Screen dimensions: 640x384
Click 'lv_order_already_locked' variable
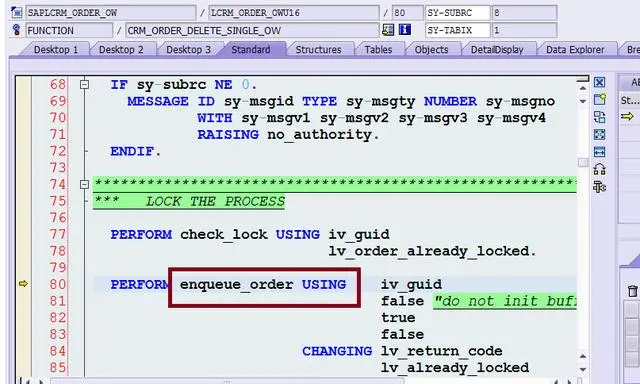[429, 251]
